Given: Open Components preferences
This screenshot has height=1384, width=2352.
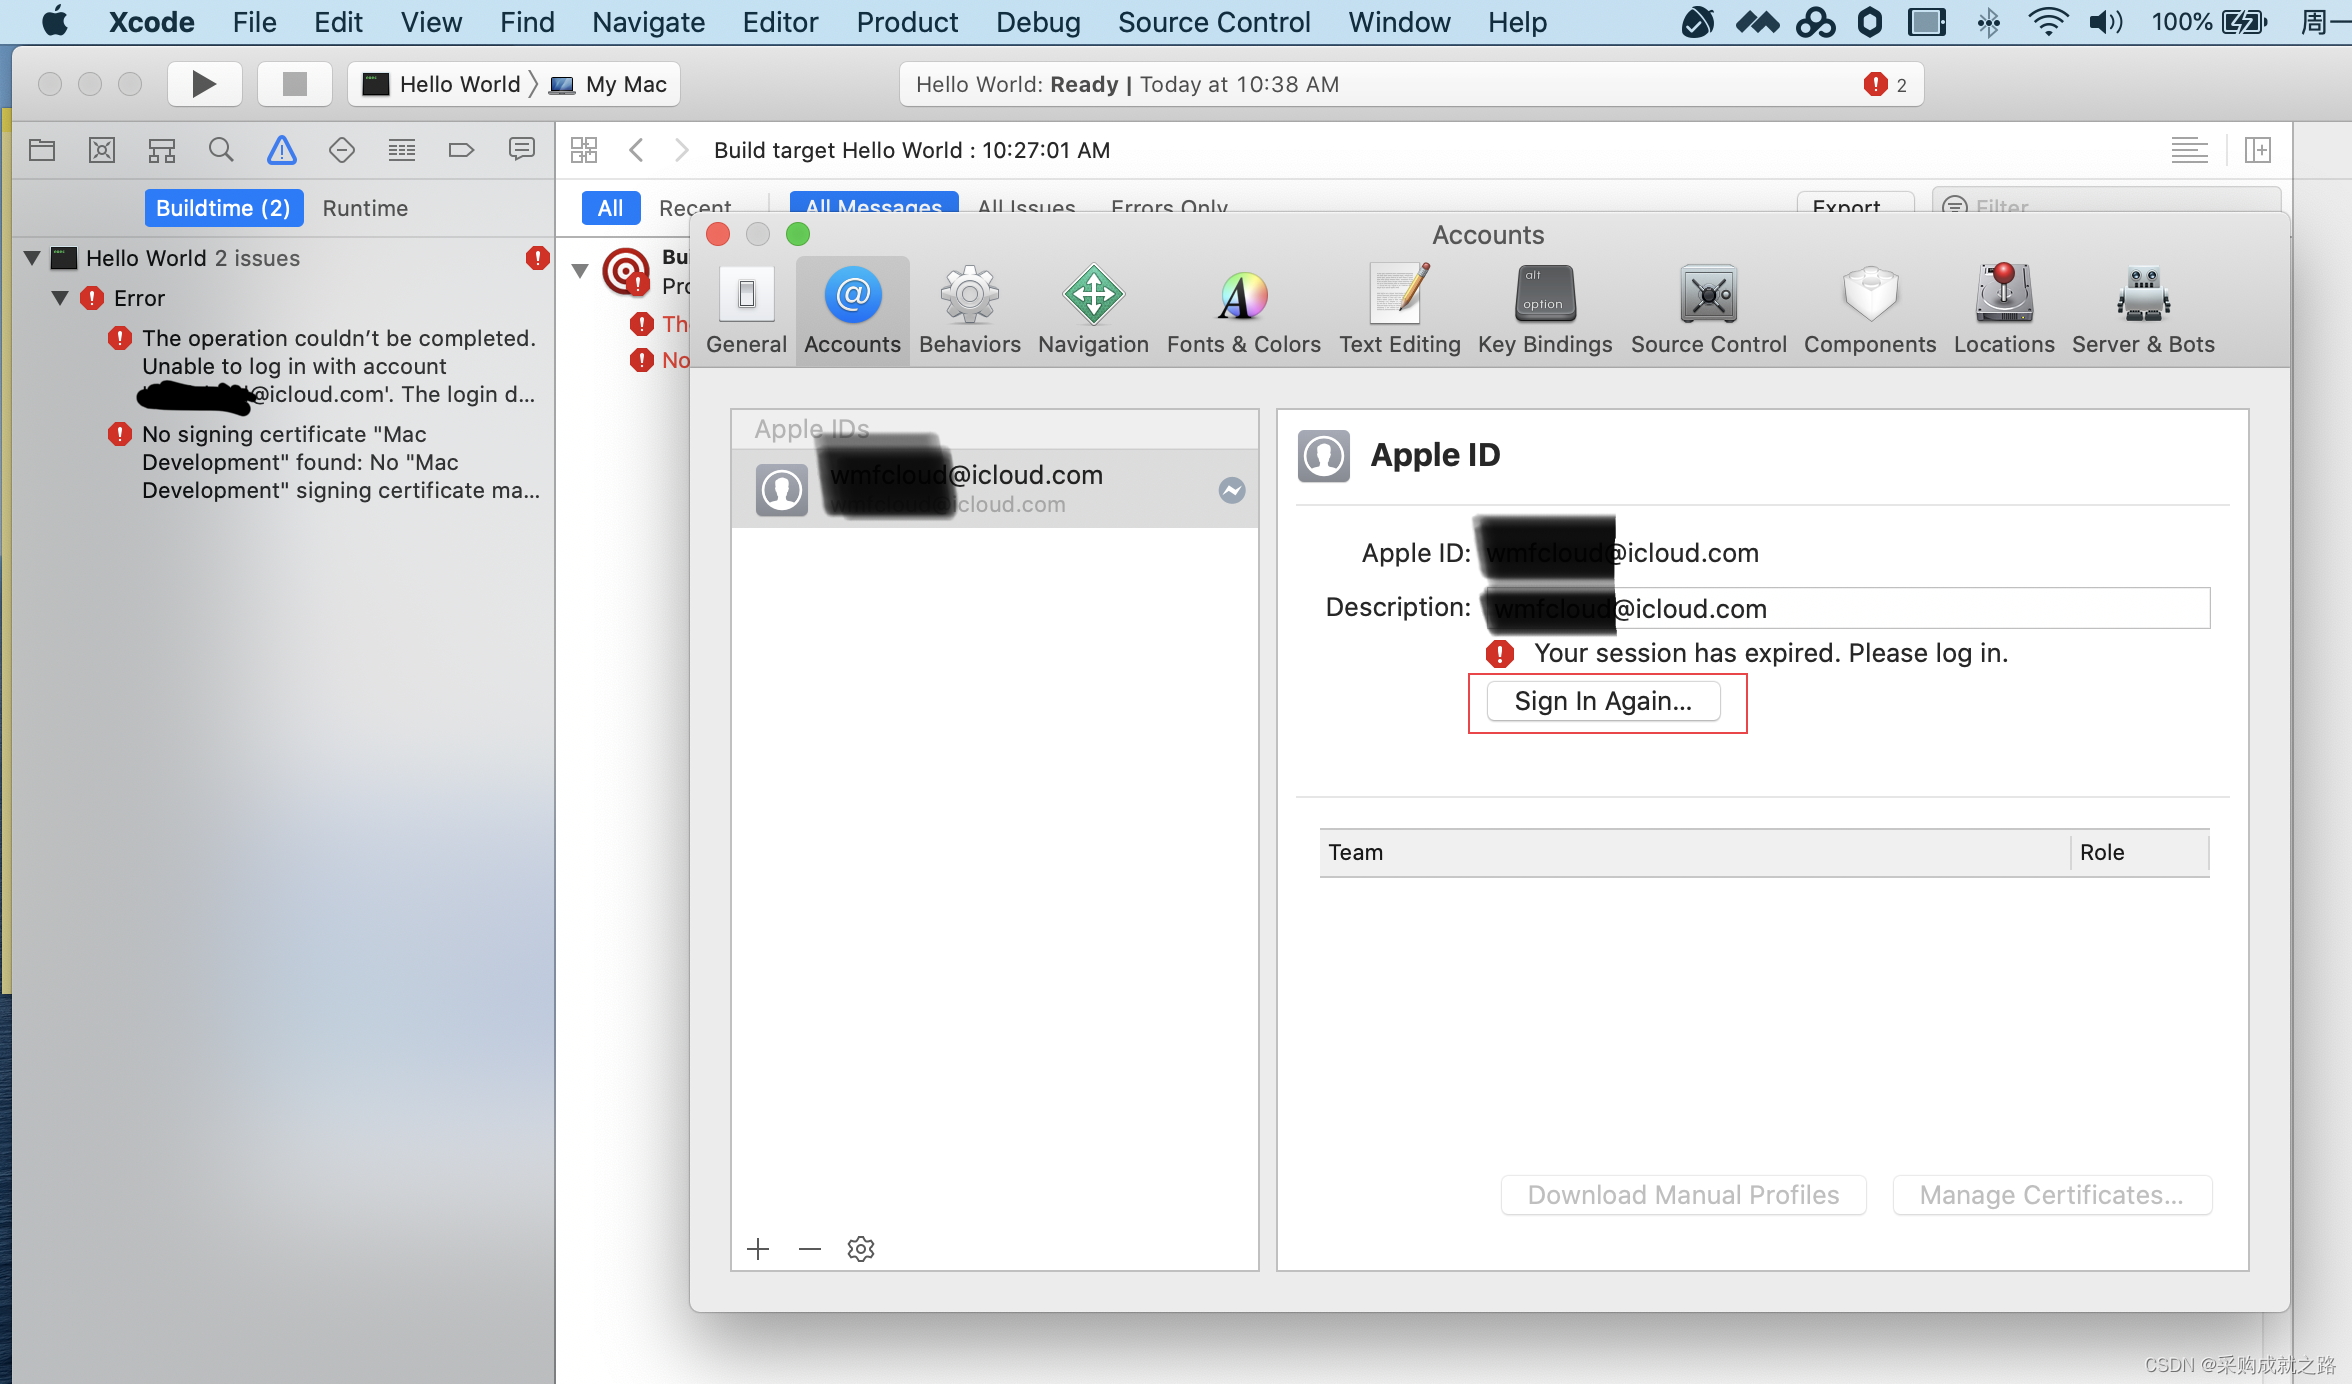Looking at the screenshot, I should click(x=1870, y=310).
